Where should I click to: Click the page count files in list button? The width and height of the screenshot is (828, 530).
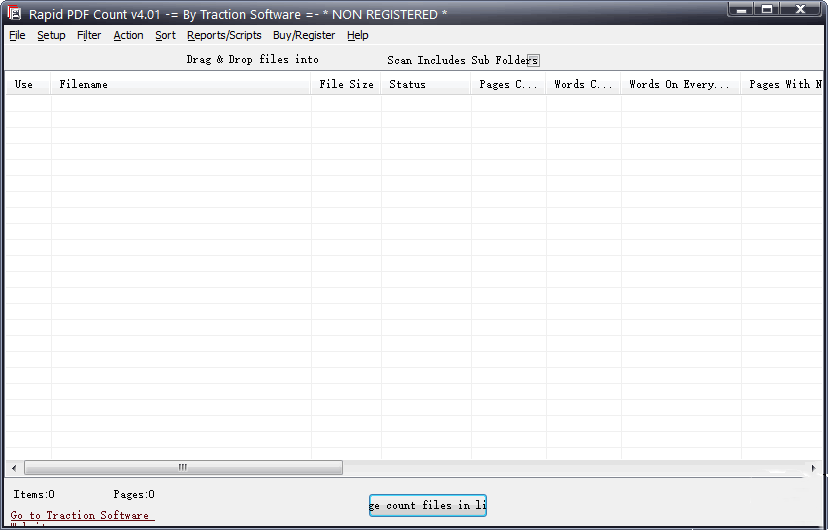click(x=428, y=505)
